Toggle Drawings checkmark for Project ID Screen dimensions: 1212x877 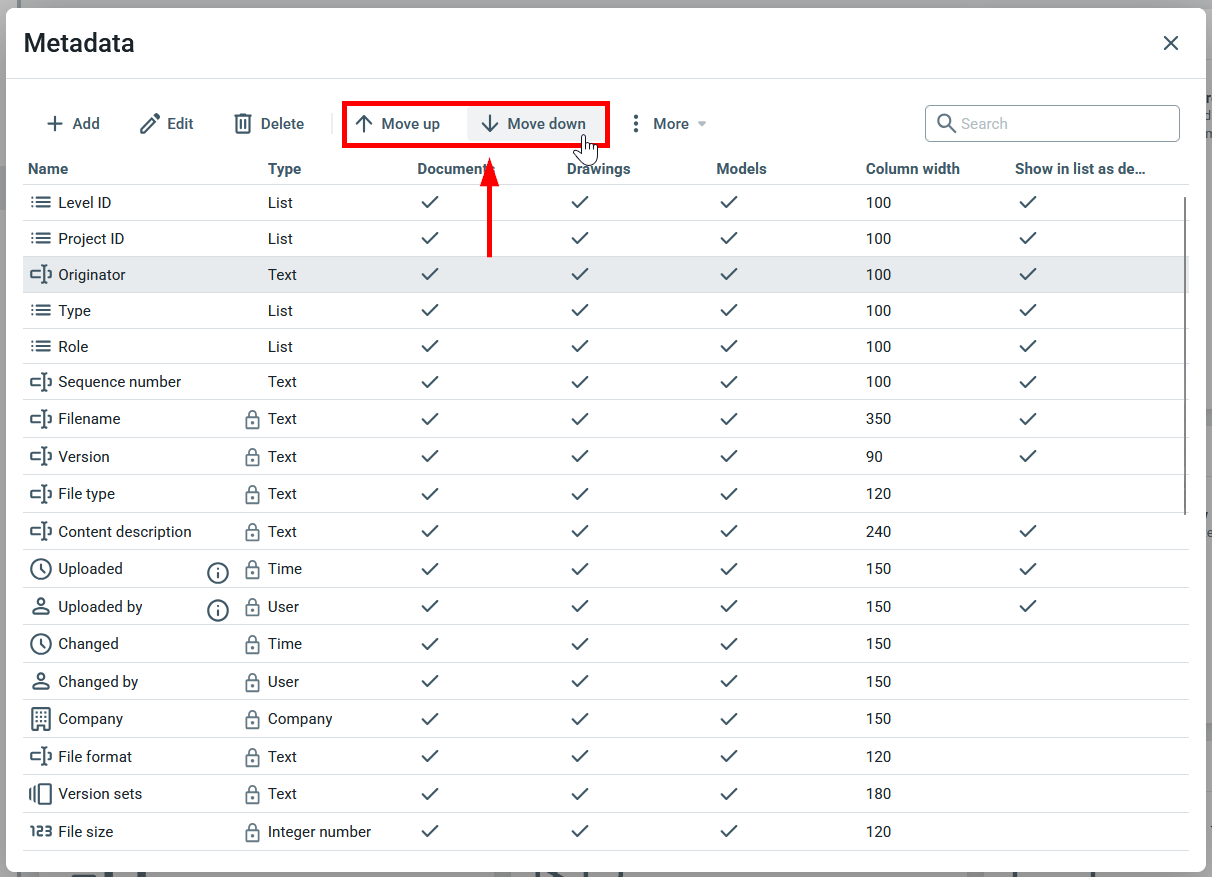pos(580,238)
